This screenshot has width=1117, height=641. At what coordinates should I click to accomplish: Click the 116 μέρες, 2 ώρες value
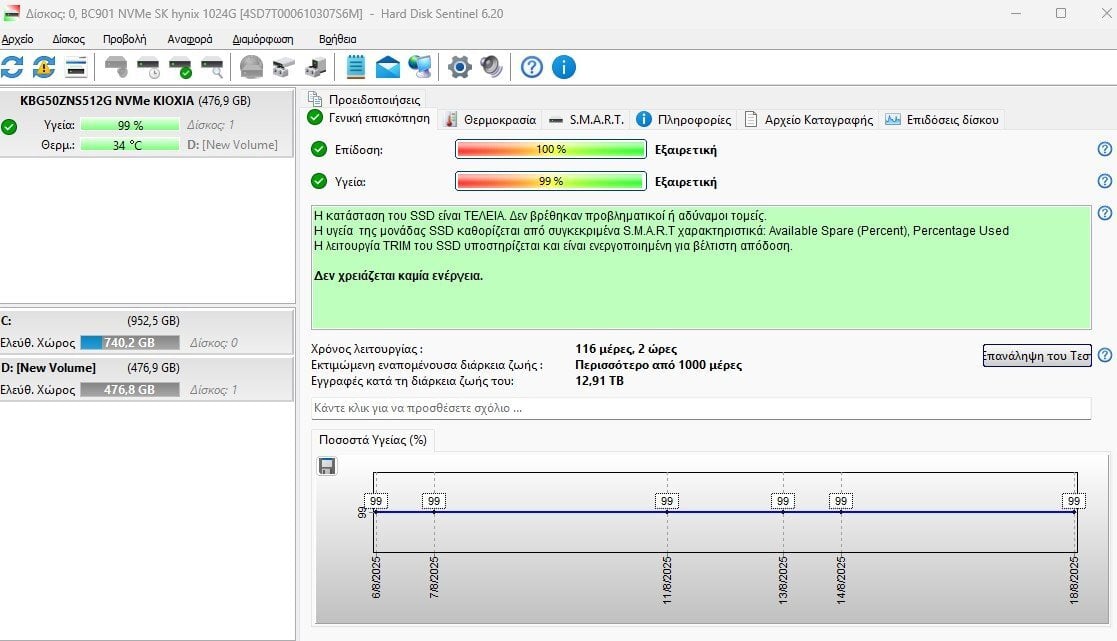pyautogui.click(x=626, y=349)
